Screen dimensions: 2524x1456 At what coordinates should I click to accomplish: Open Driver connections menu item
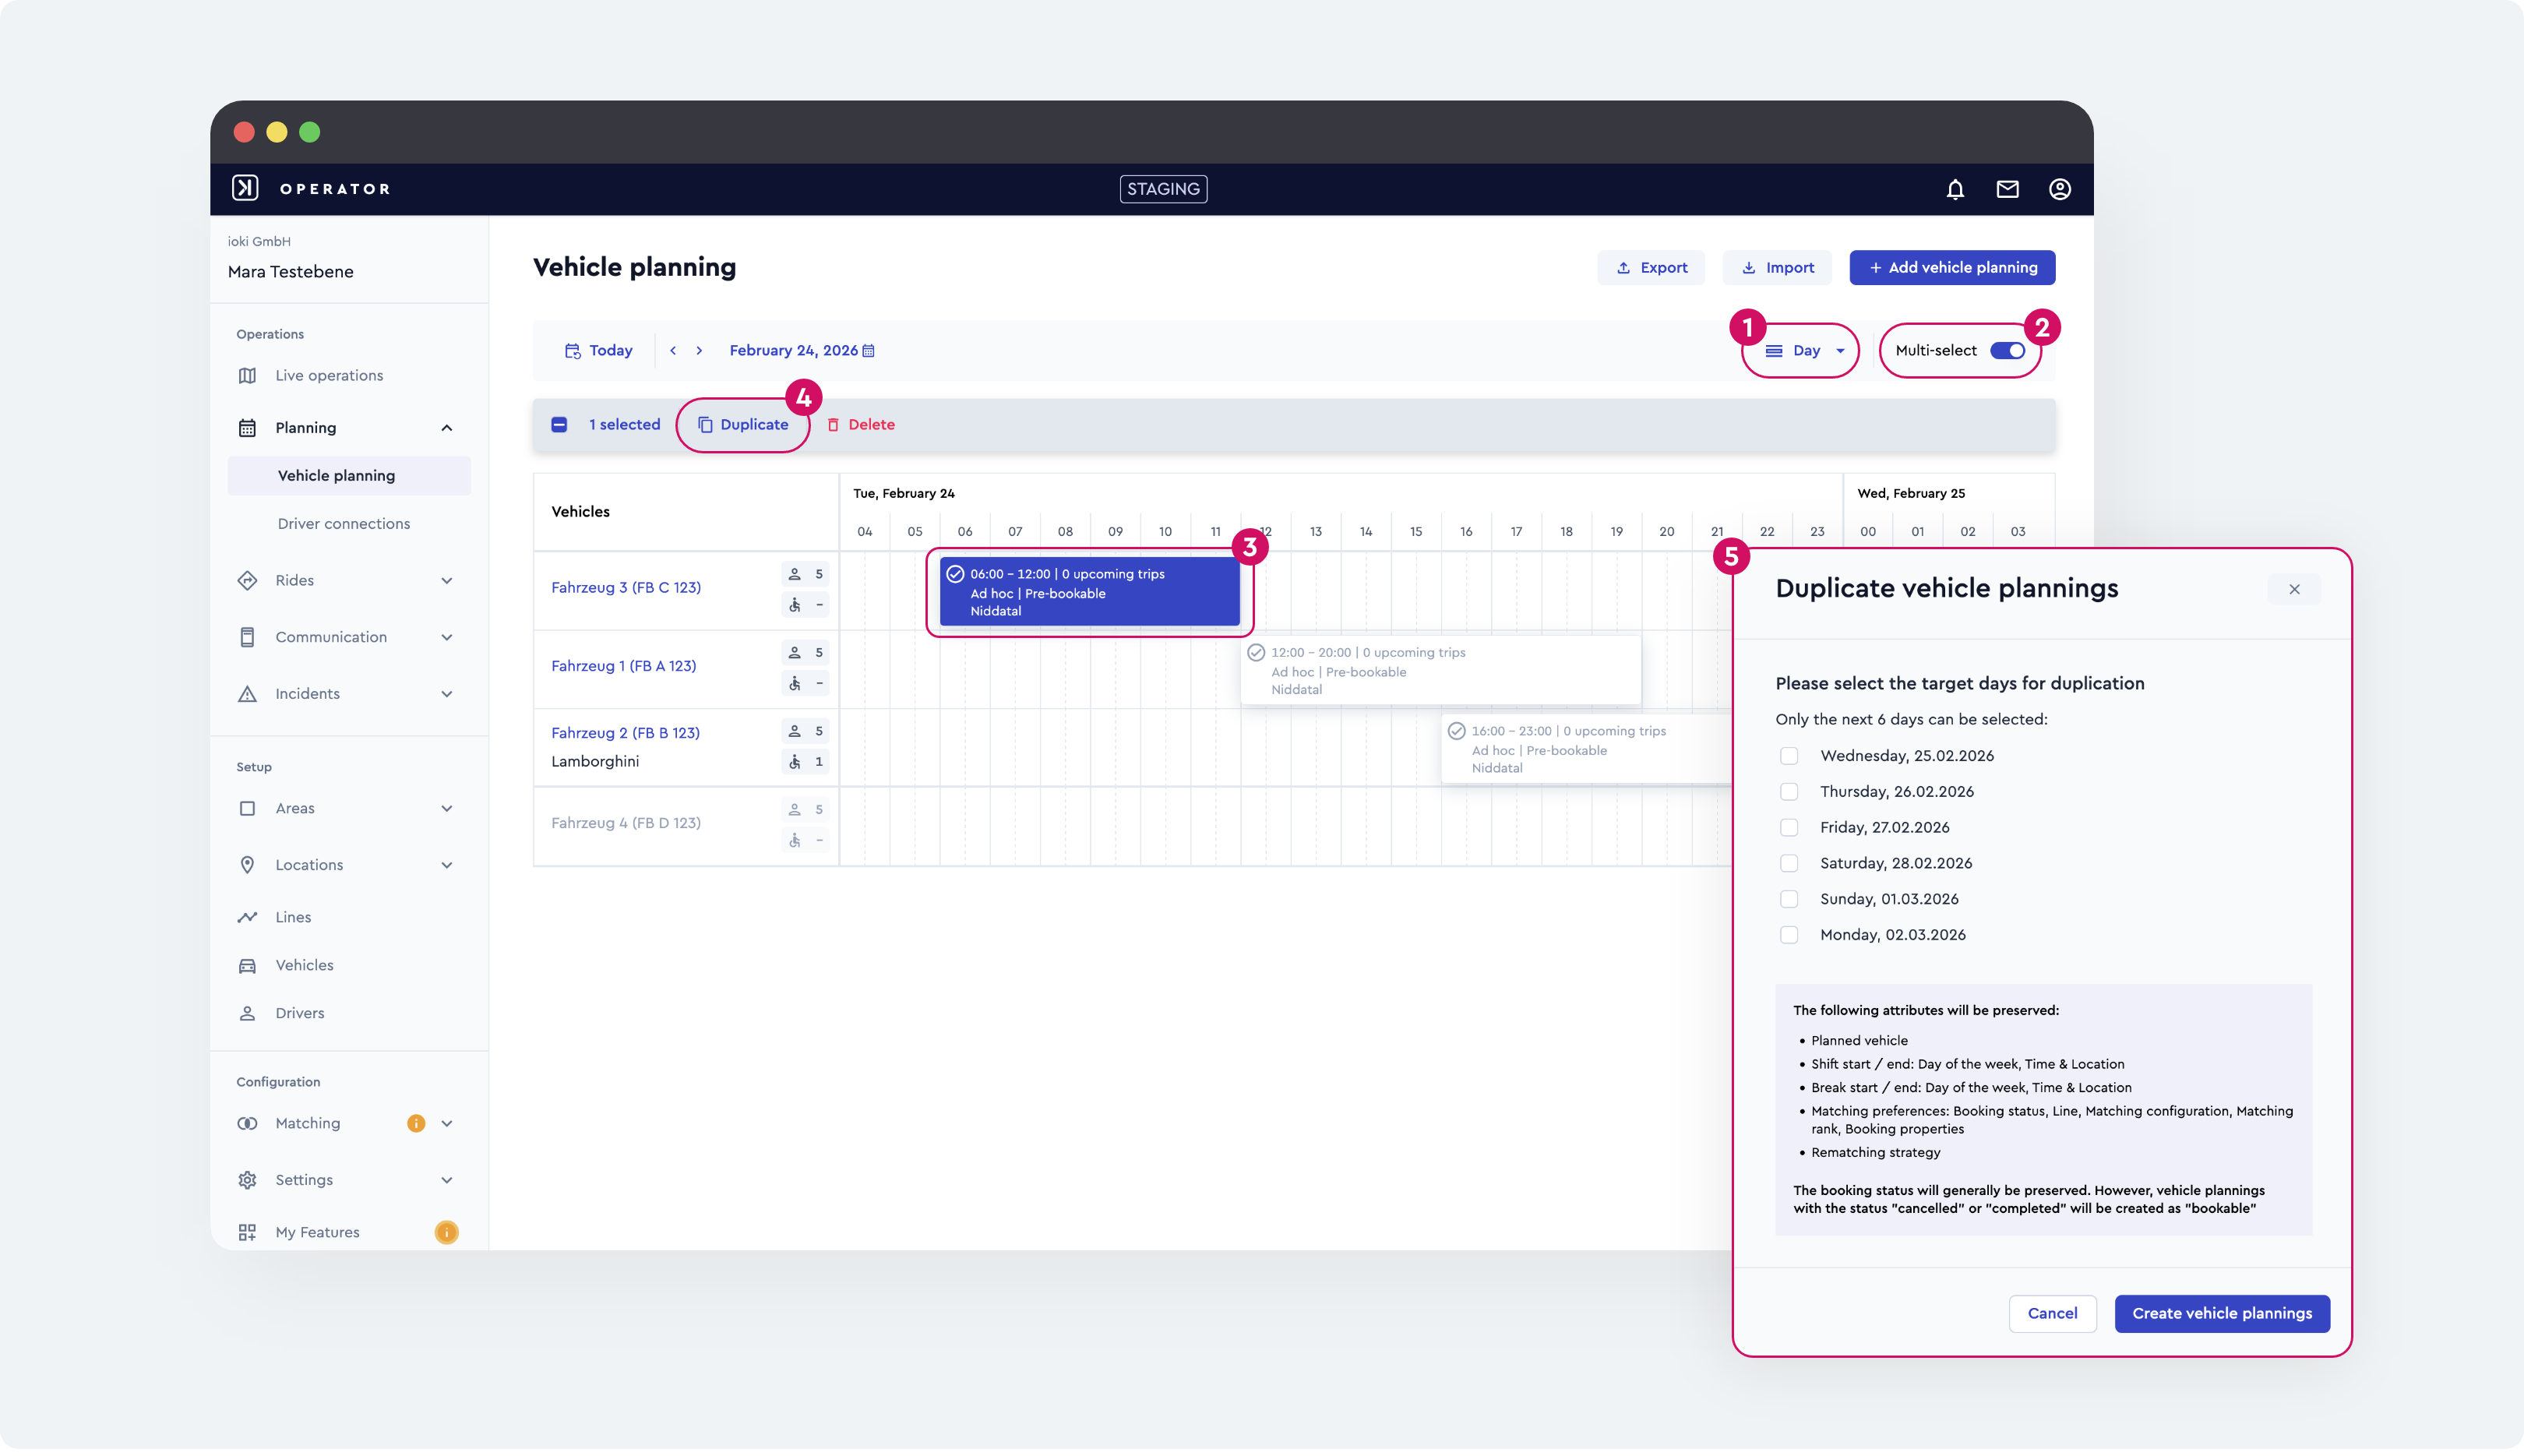coord(343,524)
